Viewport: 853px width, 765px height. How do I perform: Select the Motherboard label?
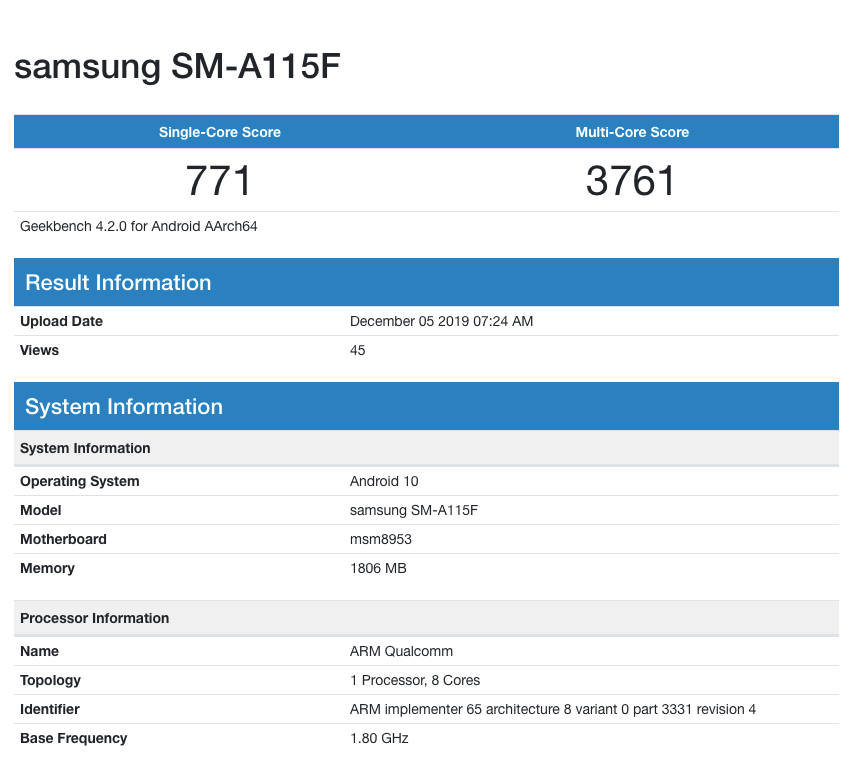[x=63, y=539]
